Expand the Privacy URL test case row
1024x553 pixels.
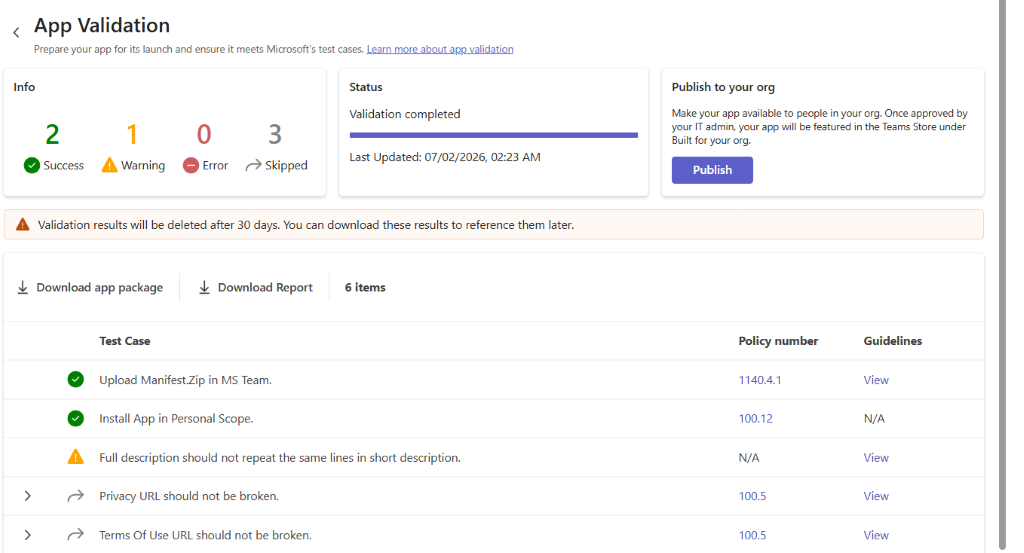click(x=27, y=496)
